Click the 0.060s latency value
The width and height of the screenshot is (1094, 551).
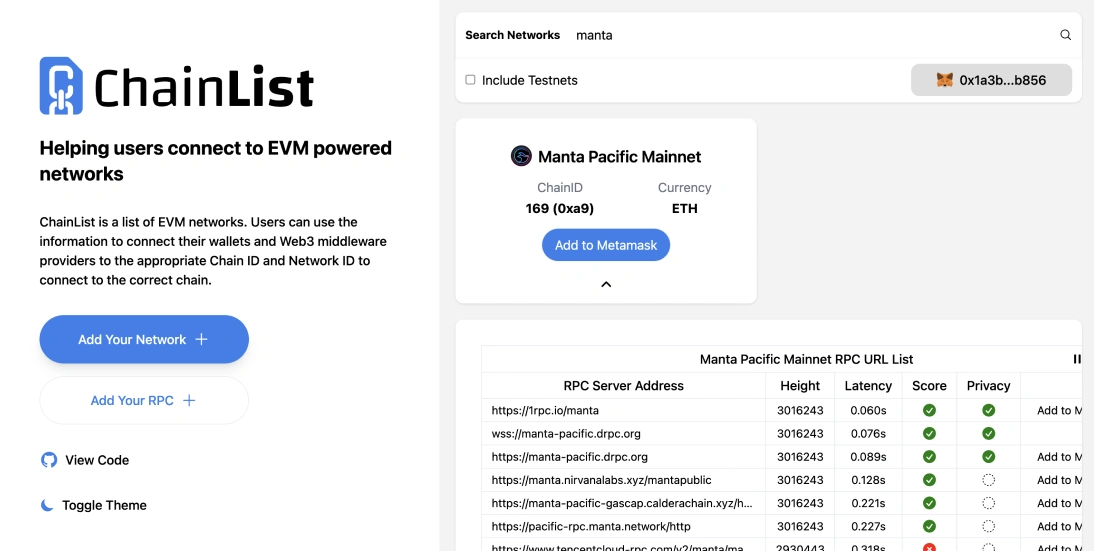868,410
